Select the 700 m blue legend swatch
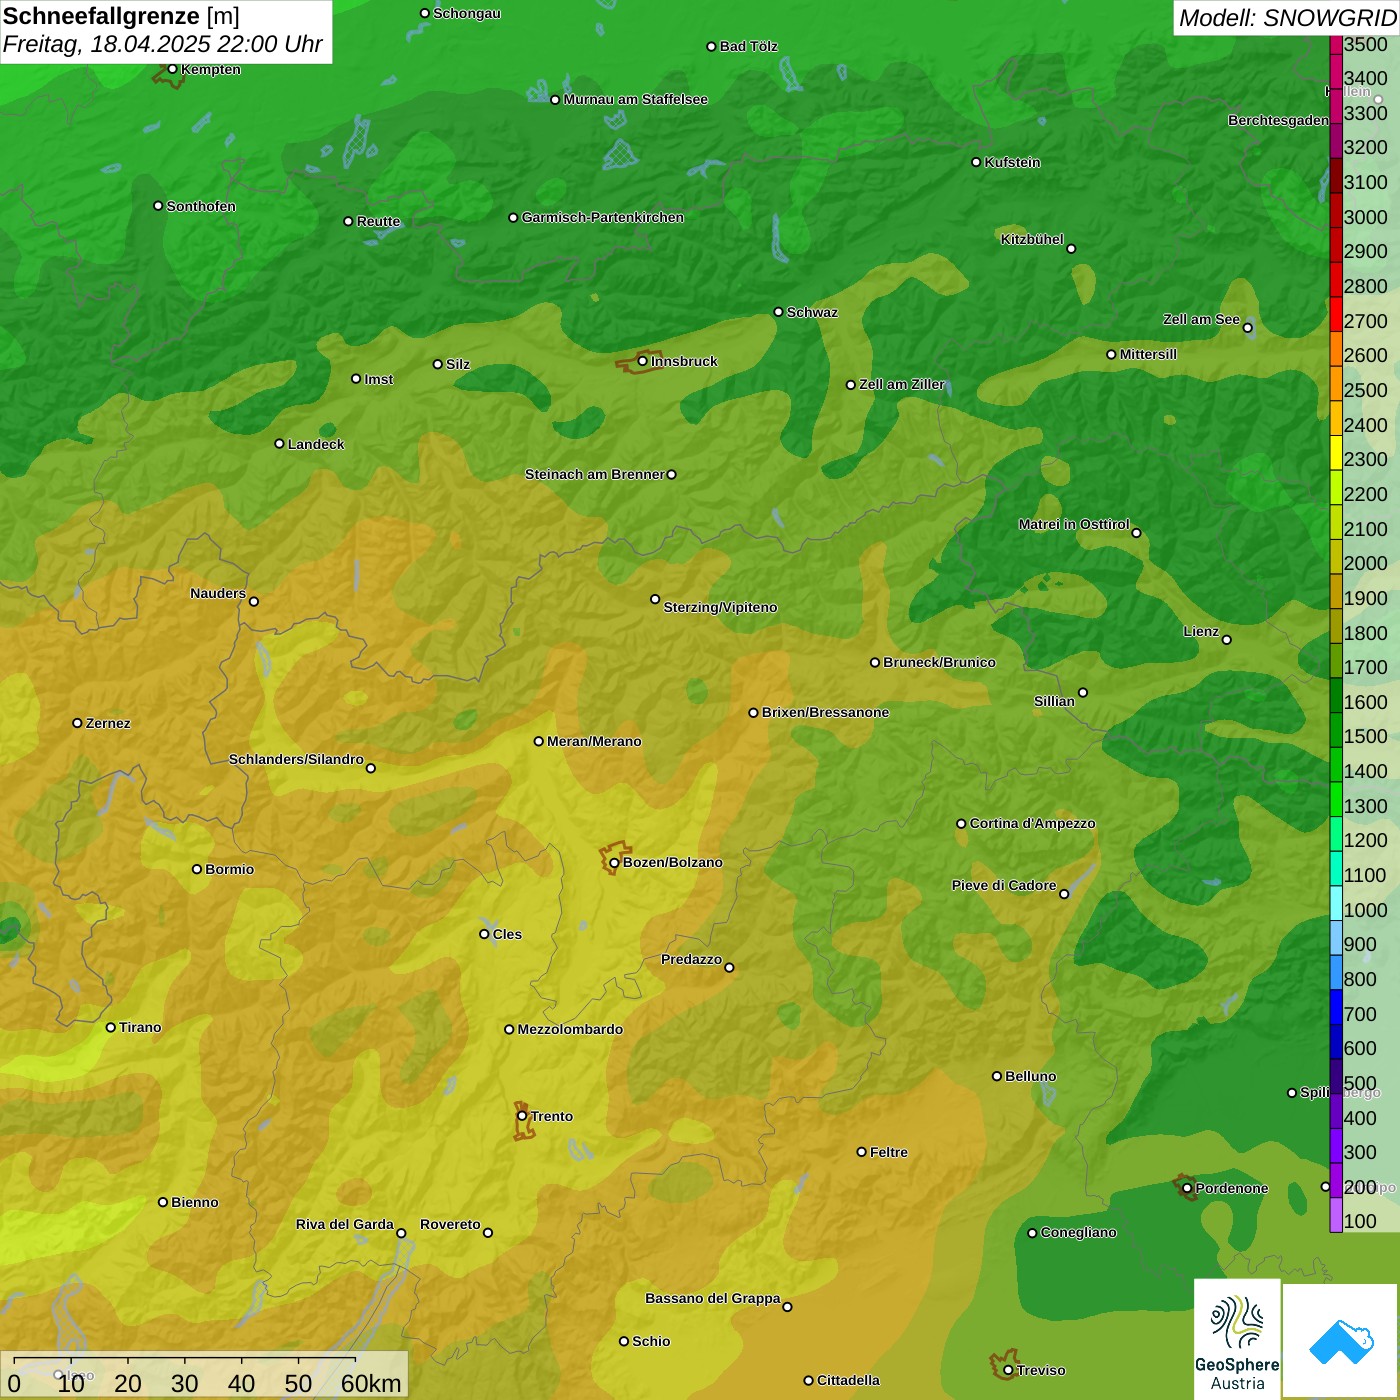1400x1400 pixels. pos(1336,1007)
